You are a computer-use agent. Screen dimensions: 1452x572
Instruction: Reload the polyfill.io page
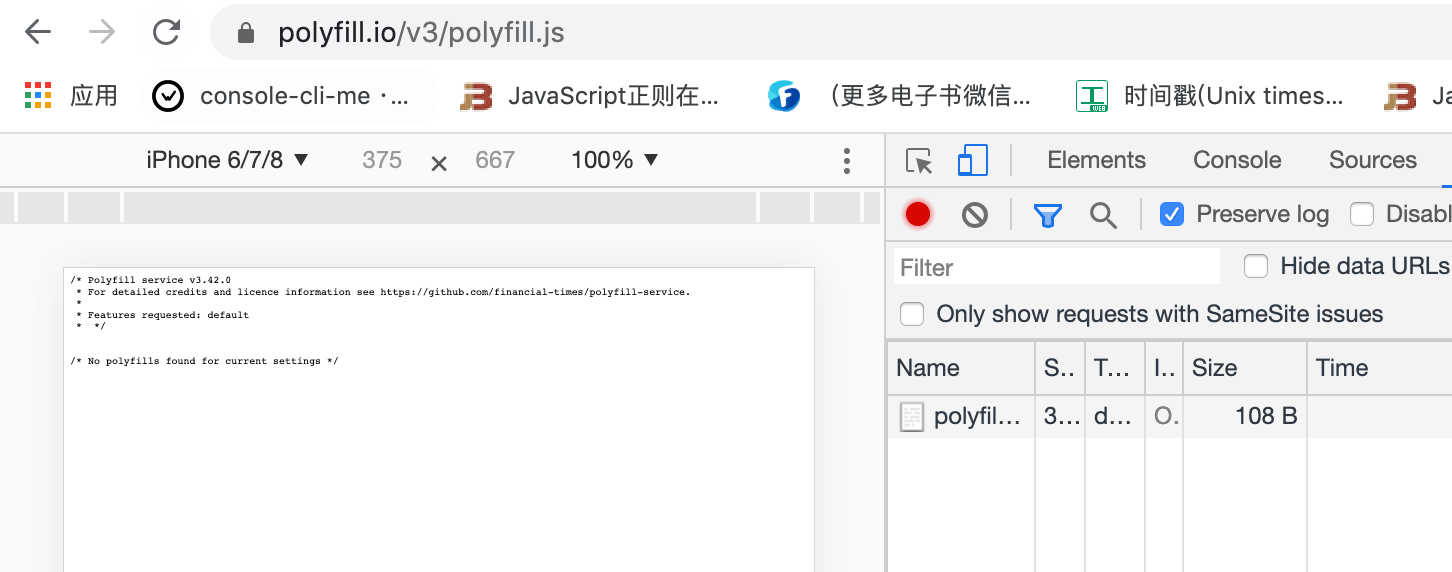[166, 33]
